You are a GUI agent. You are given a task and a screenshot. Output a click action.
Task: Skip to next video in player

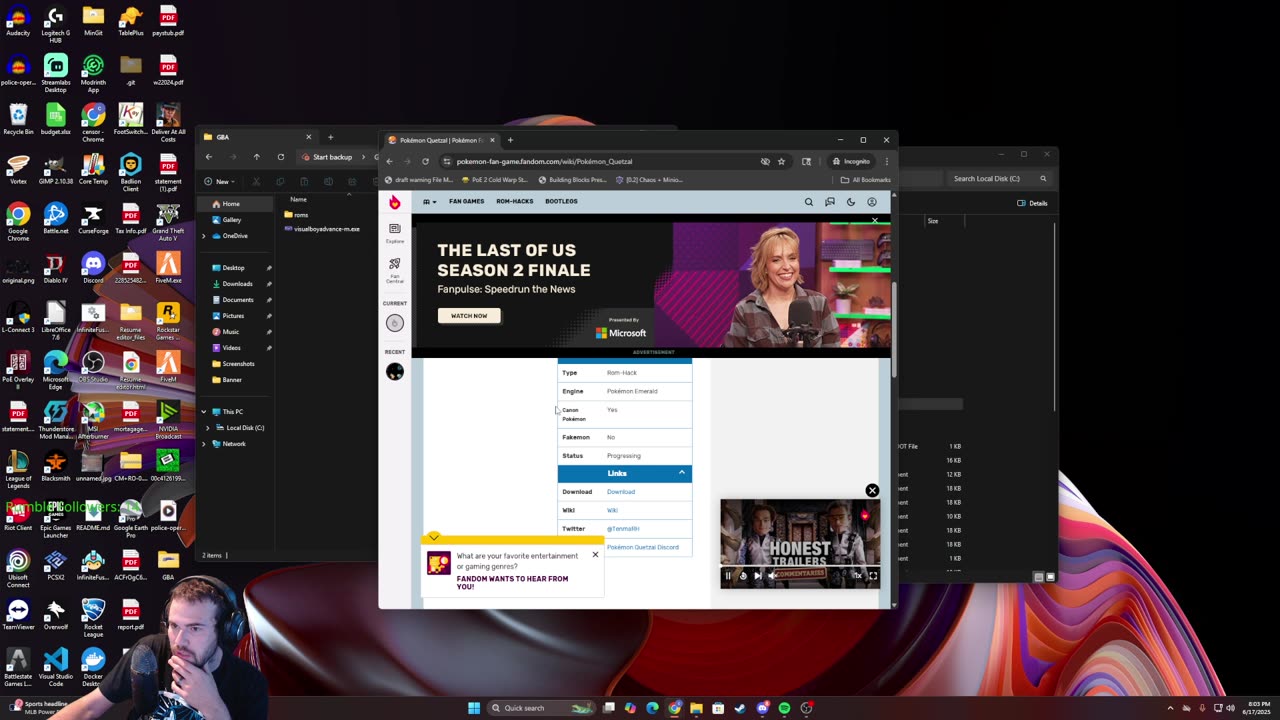[757, 575]
